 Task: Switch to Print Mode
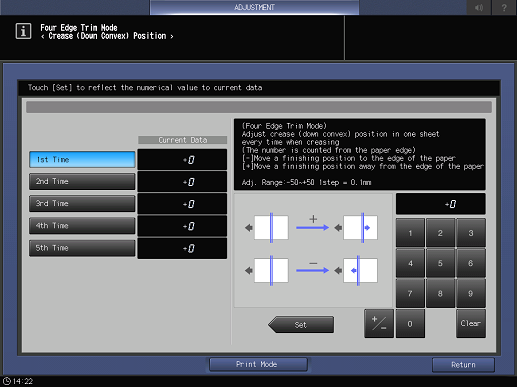pyautogui.click(x=258, y=364)
